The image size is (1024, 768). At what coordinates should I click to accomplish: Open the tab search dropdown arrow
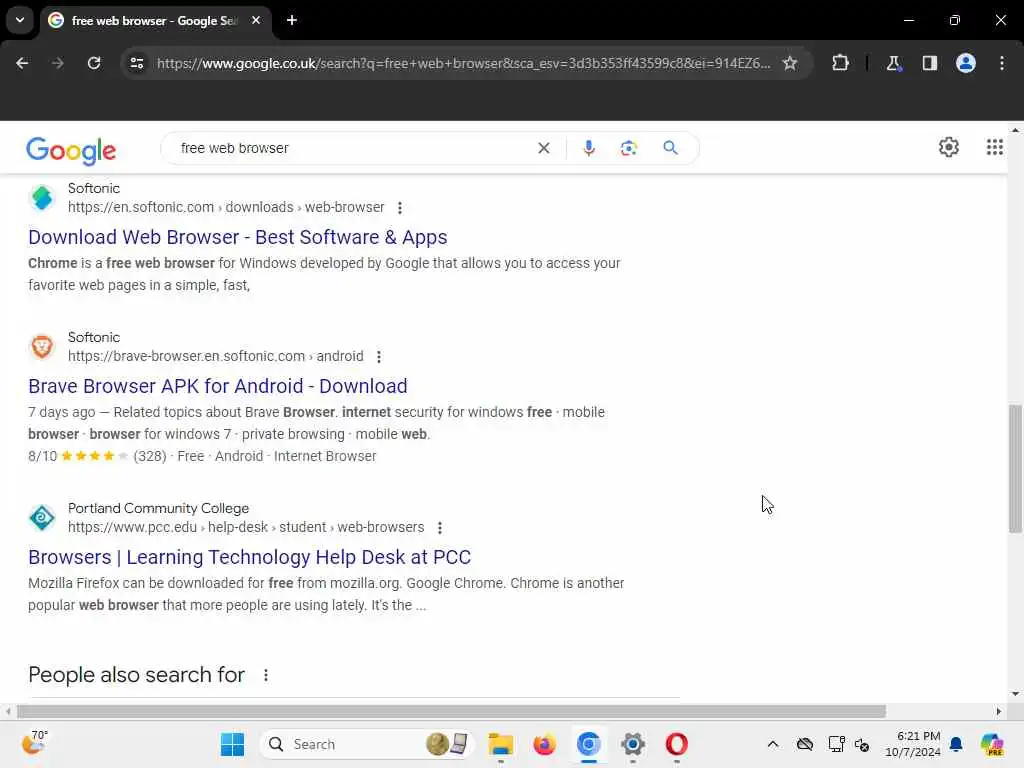[x=20, y=20]
